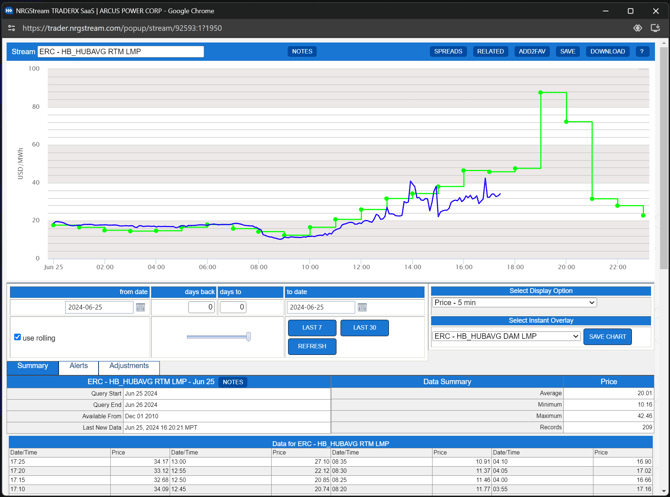Click the Query End Jun 26 2024 value

pos(141,405)
